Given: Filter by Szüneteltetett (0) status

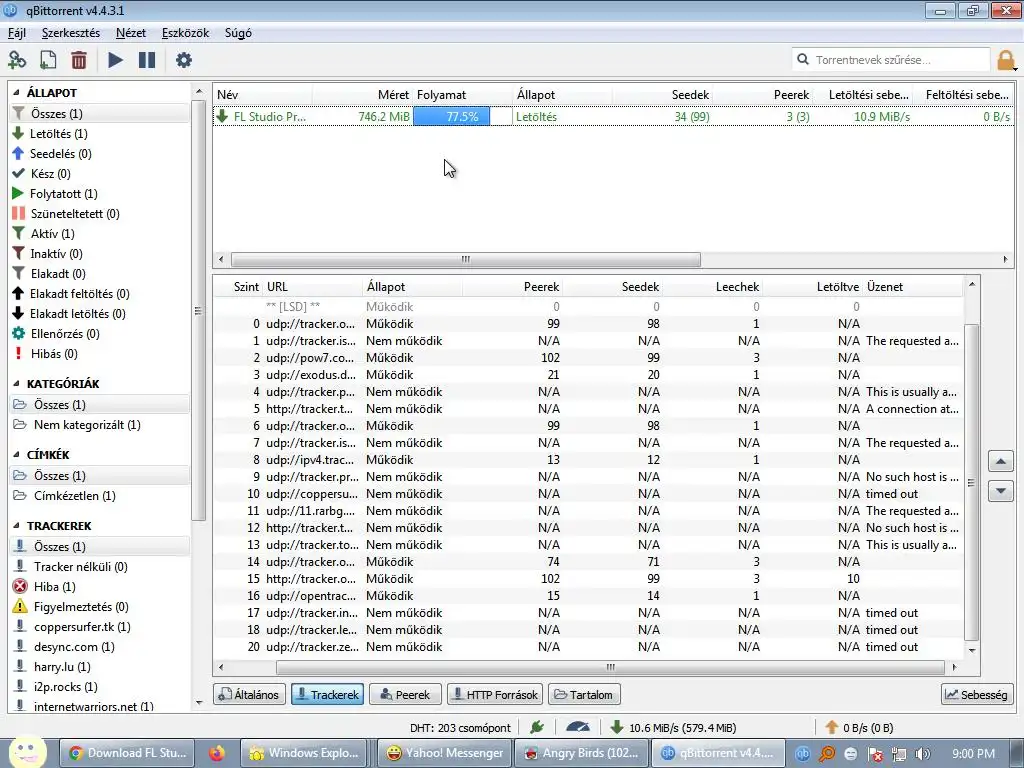Looking at the screenshot, I should point(100,214).
